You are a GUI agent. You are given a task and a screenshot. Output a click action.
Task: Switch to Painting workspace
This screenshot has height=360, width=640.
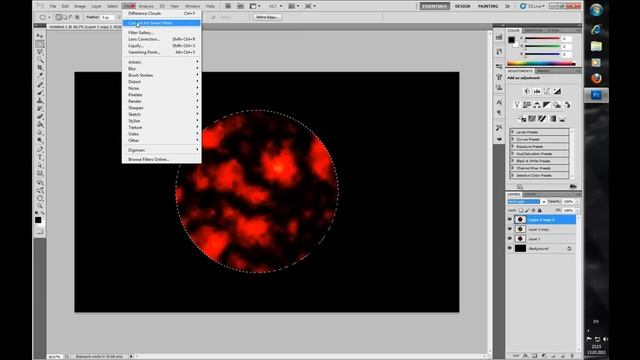pyautogui.click(x=488, y=6)
